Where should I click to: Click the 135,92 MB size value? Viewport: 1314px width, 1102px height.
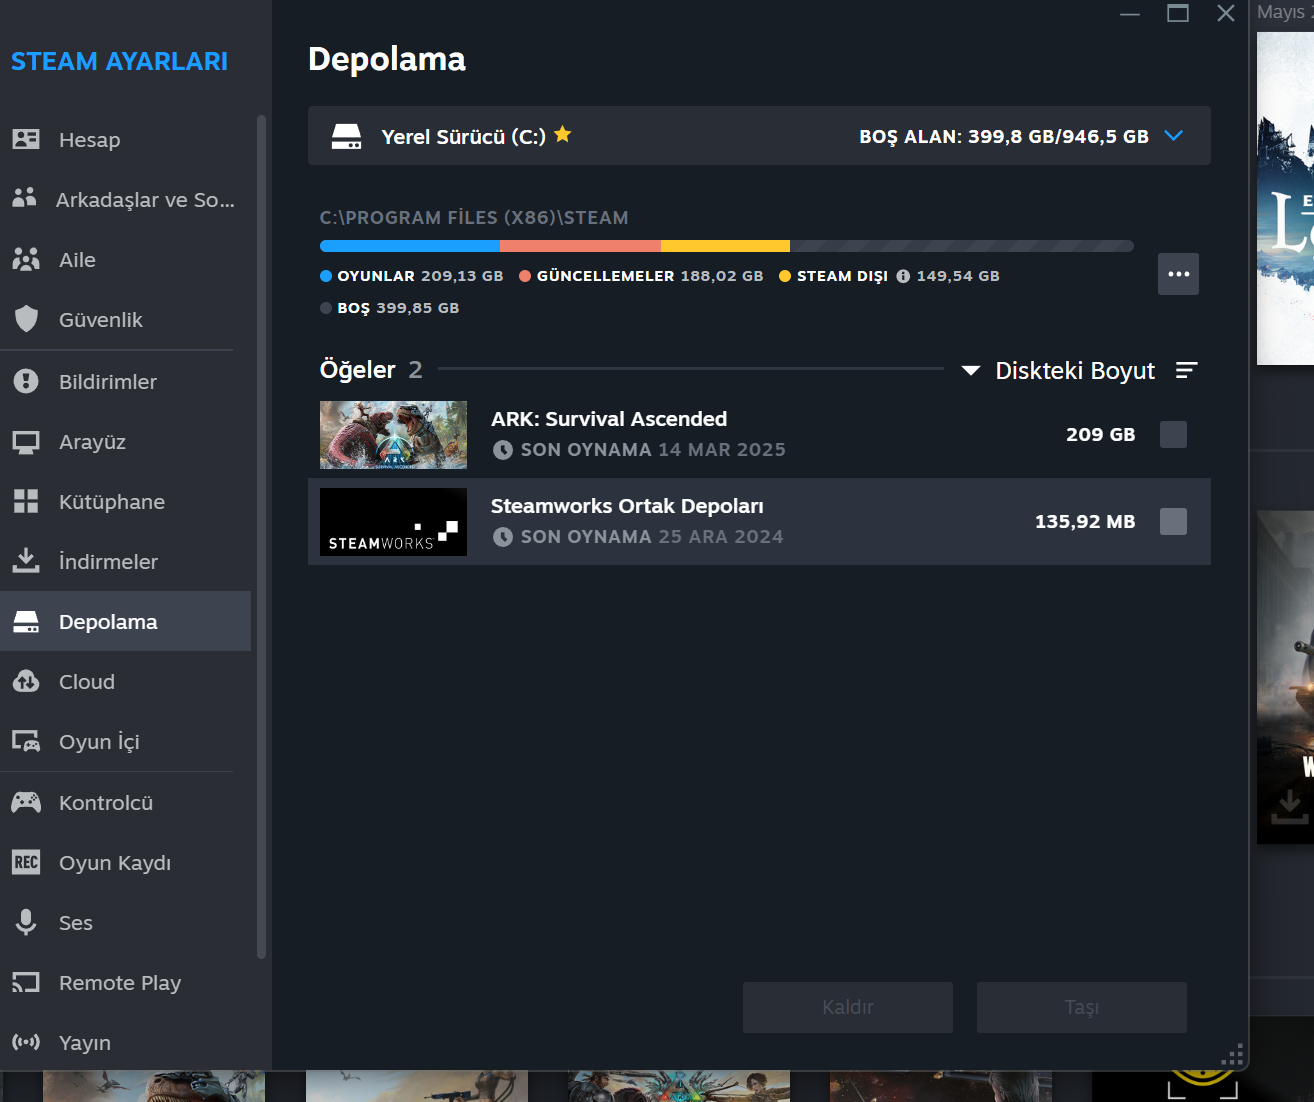coord(1085,522)
